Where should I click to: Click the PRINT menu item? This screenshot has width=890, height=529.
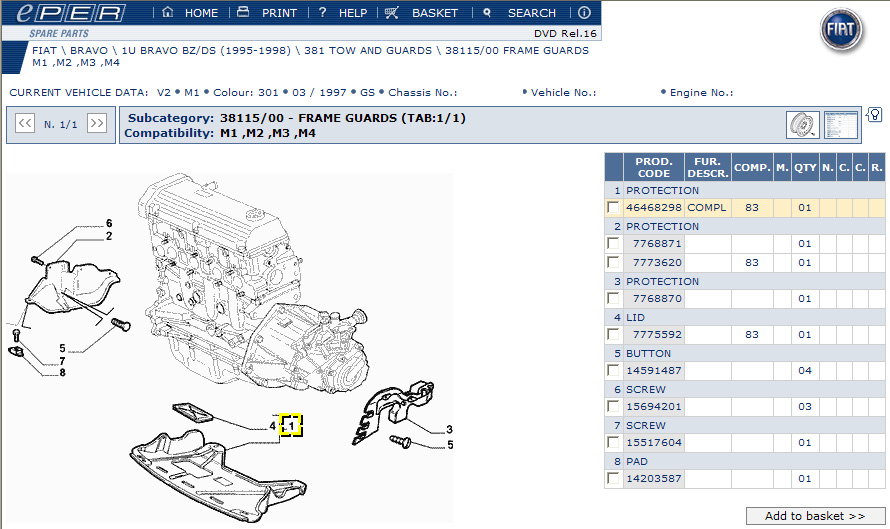[279, 13]
